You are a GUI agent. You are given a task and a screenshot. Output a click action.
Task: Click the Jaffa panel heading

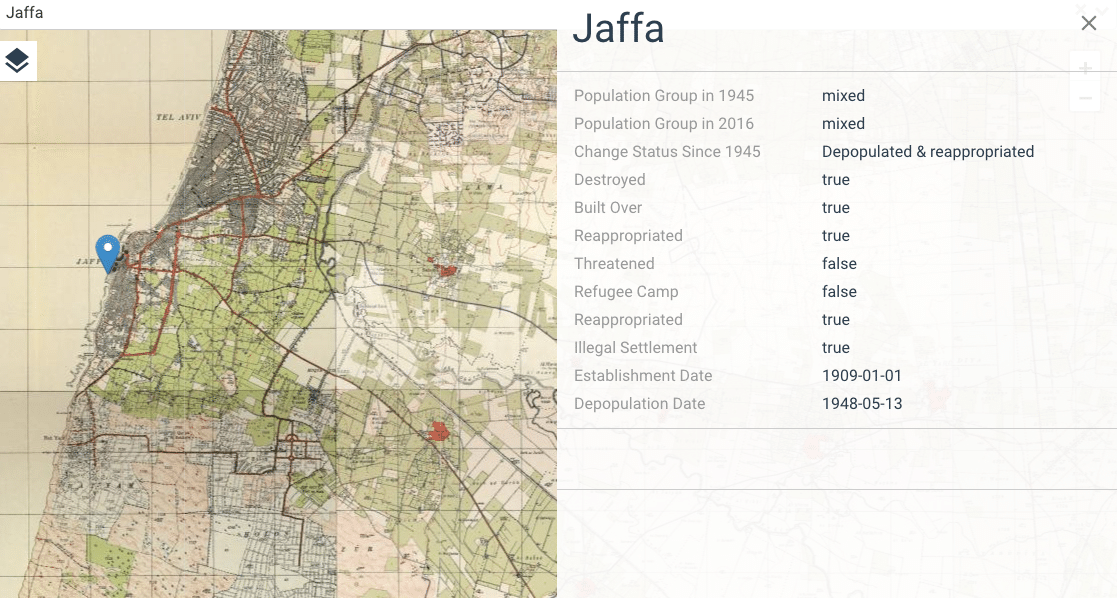618,29
